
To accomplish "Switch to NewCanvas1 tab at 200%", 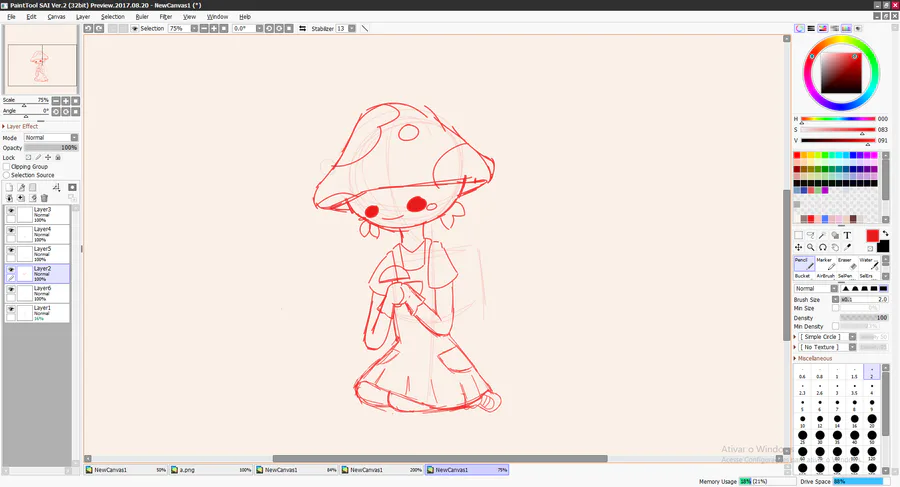I will (x=382, y=470).
